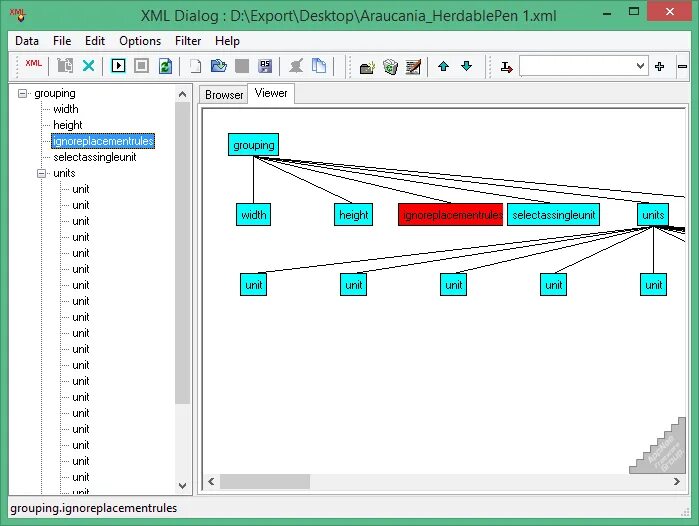Click the status bar path grouping.ignoreplacementrules
The image size is (699, 526).
tap(94, 508)
